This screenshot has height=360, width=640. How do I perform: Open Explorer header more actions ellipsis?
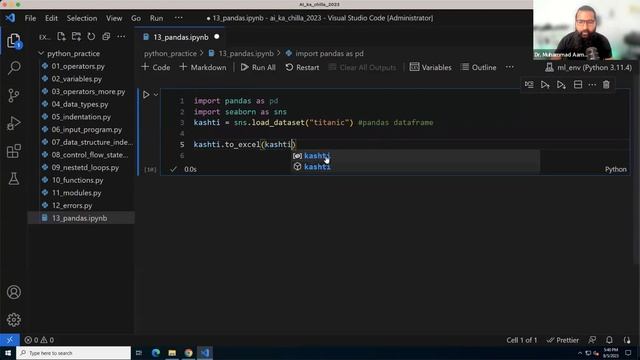pyautogui.click(x=121, y=37)
